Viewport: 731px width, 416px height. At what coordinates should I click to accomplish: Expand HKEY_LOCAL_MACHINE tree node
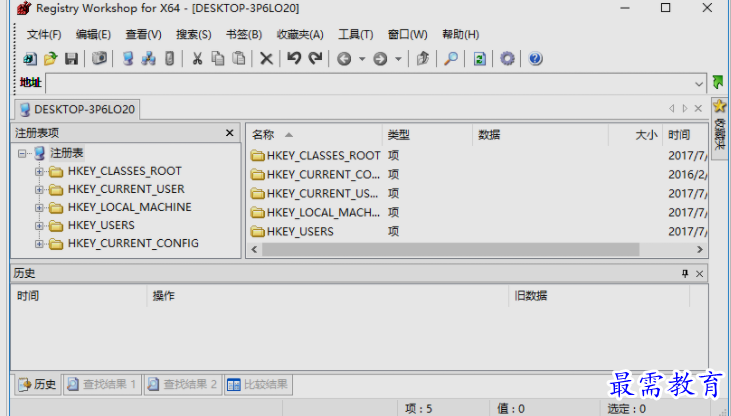[39, 208]
